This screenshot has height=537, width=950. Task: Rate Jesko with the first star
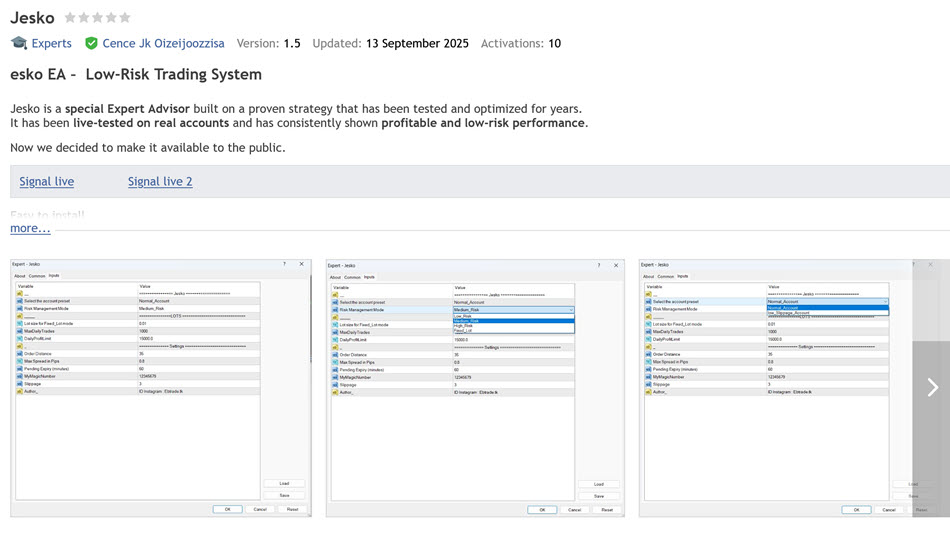70,18
